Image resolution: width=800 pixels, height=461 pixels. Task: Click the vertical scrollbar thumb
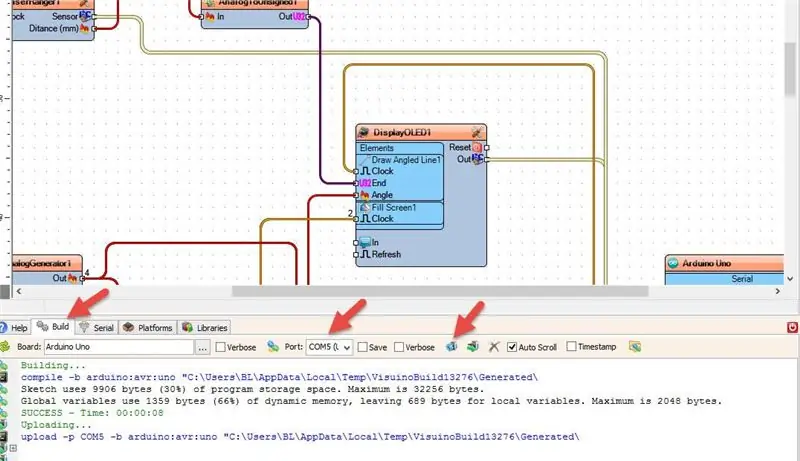[790, 69]
